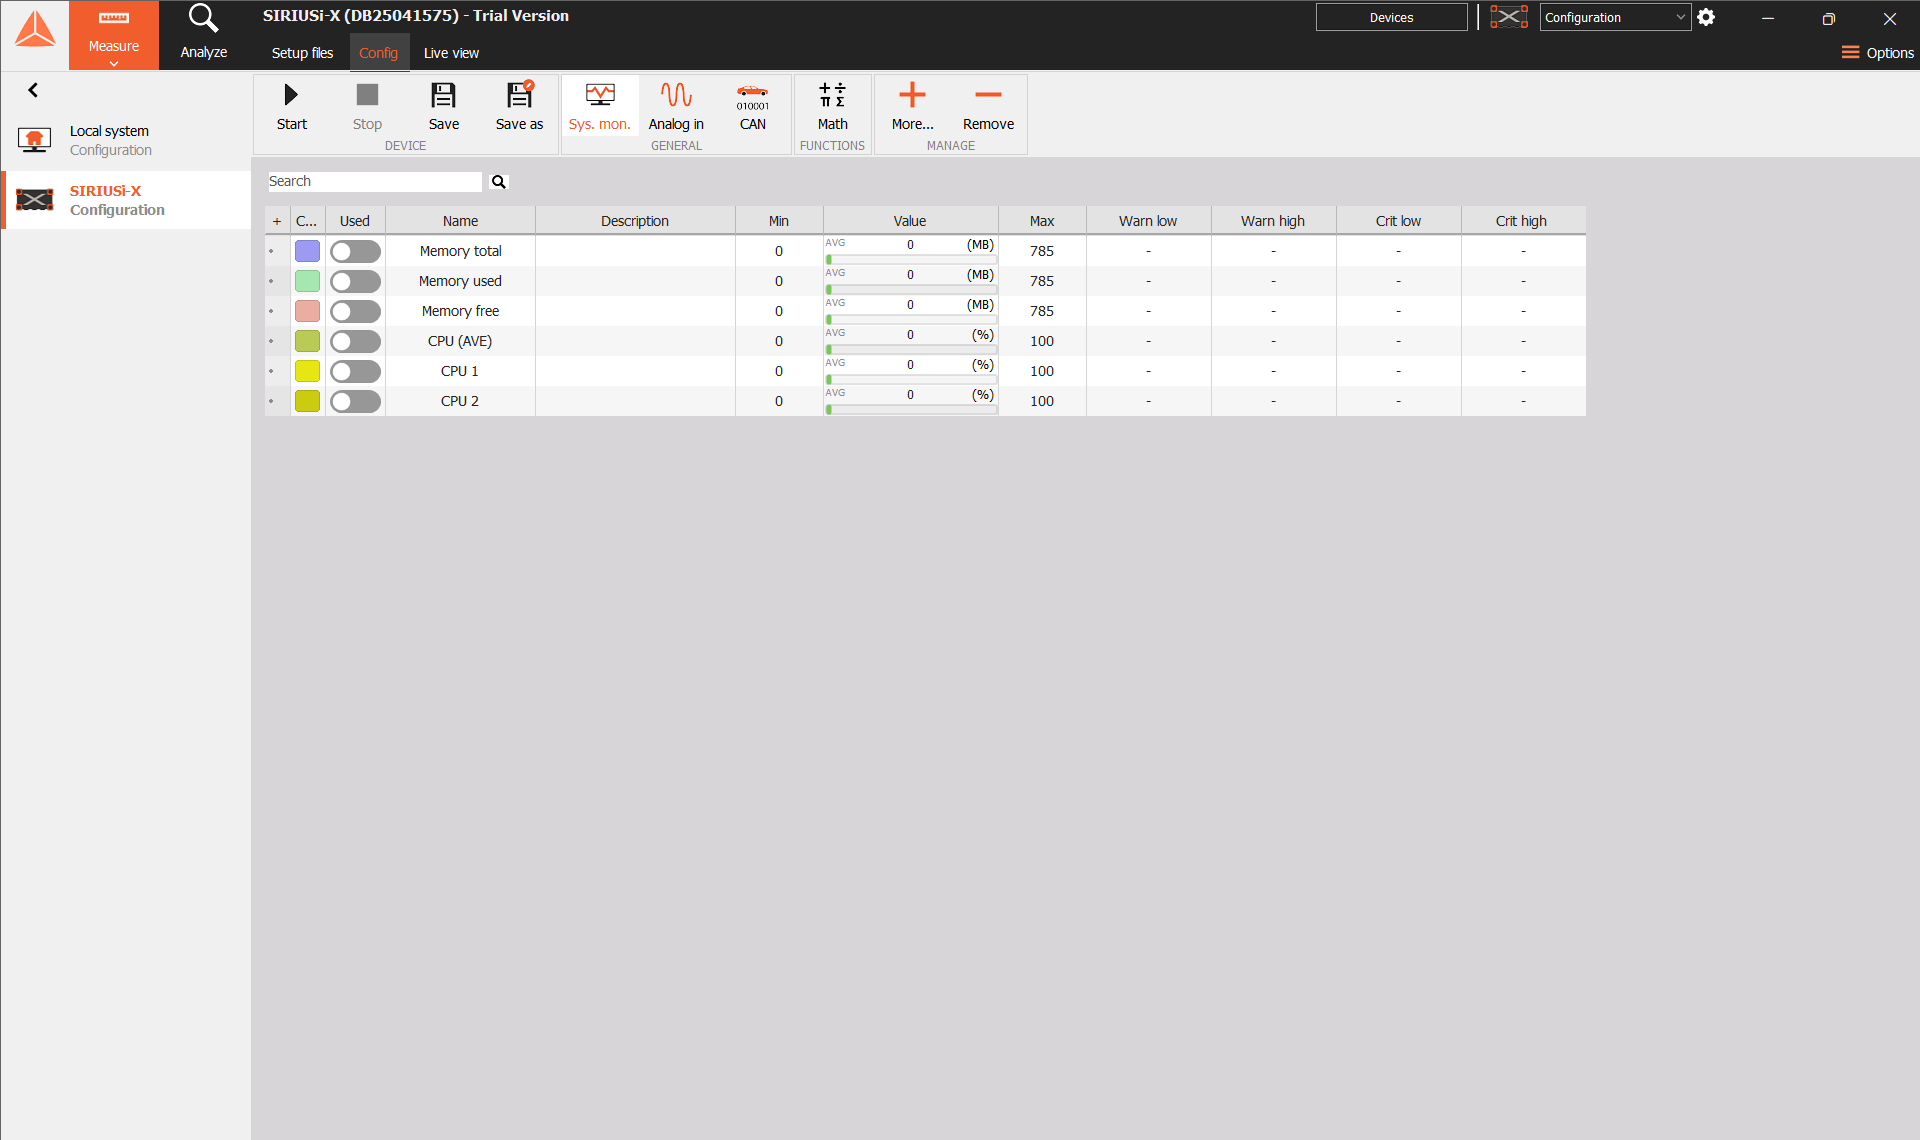This screenshot has width=1920, height=1140.
Task: Click Memory used Description cell
Action: coord(635,281)
